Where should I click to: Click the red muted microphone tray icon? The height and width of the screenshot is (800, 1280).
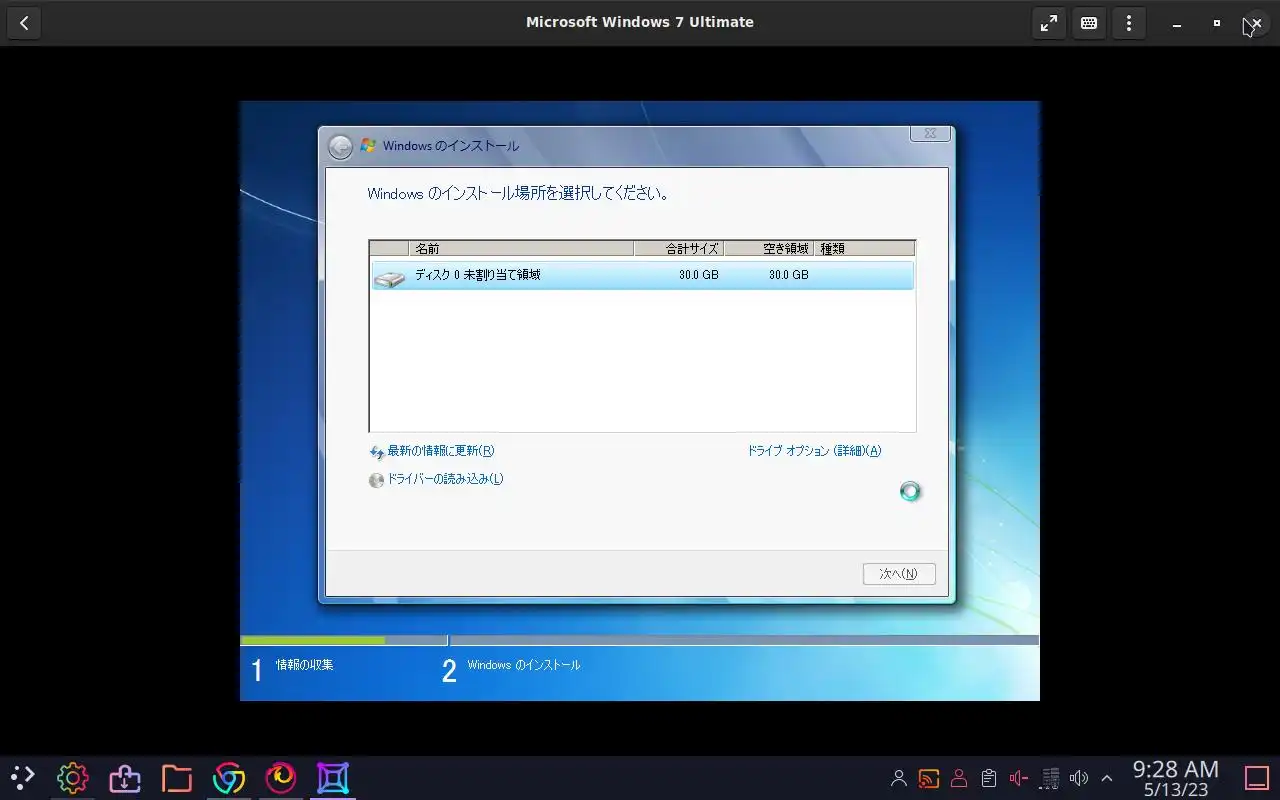click(1019, 778)
